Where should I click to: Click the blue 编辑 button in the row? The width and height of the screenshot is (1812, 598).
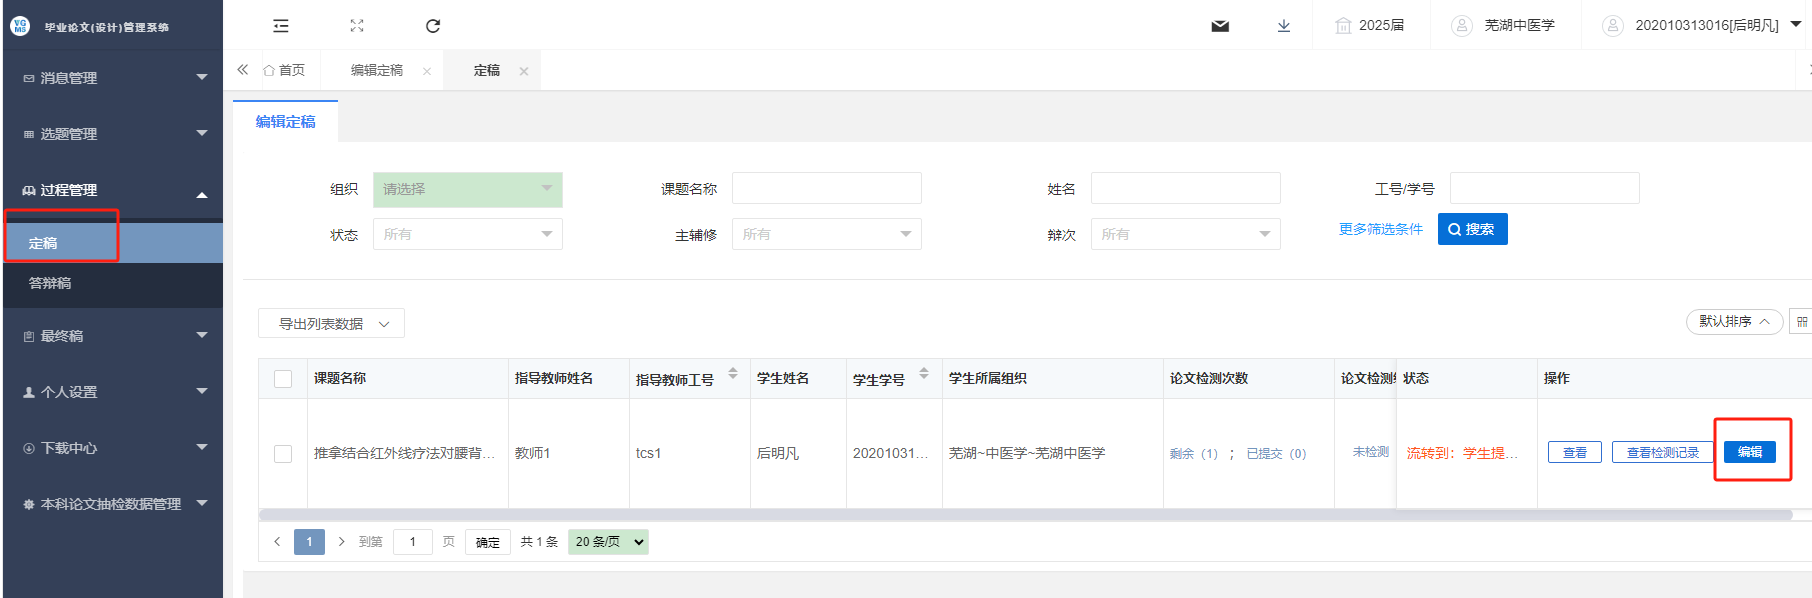tap(1749, 452)
